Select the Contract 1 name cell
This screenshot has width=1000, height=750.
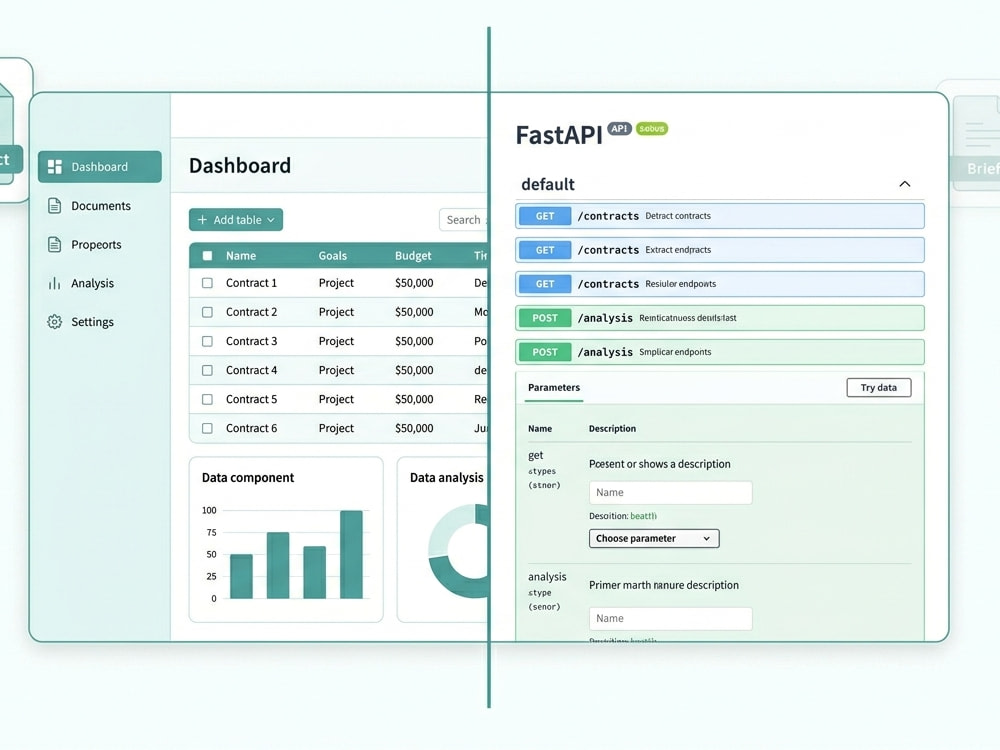click(251, 283)
